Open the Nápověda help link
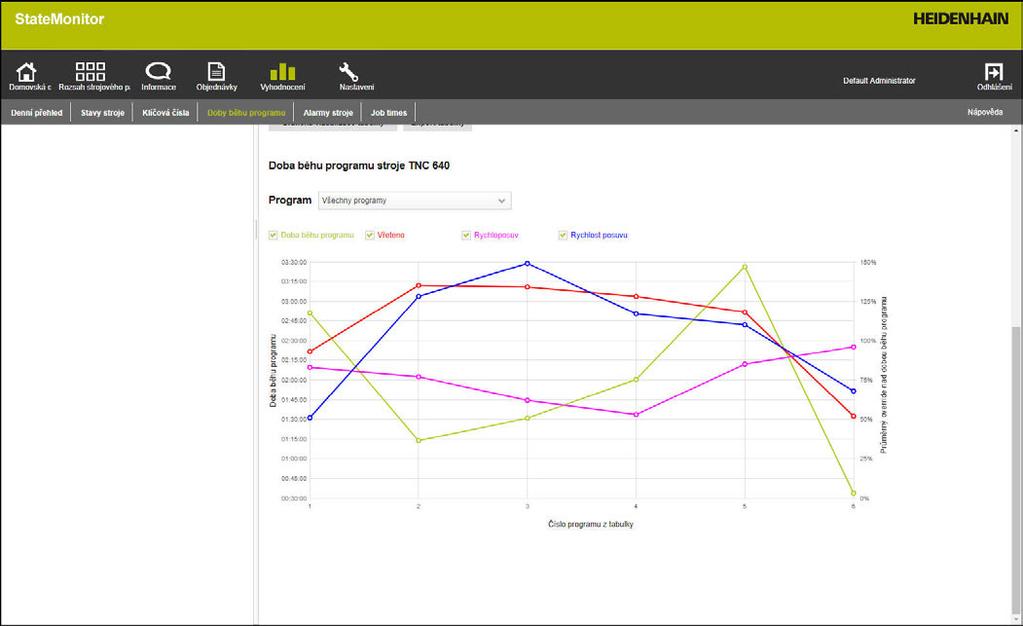1023x626 pixels. (985, 112)
